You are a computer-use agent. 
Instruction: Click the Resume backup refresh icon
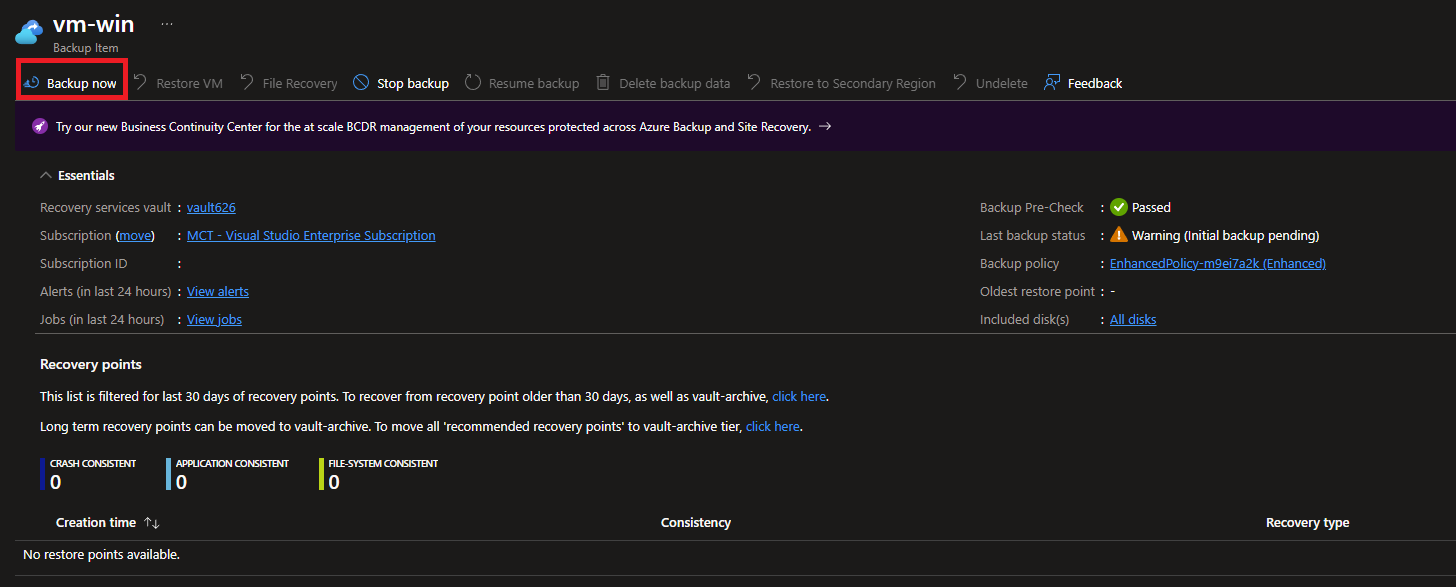point(473,82)
